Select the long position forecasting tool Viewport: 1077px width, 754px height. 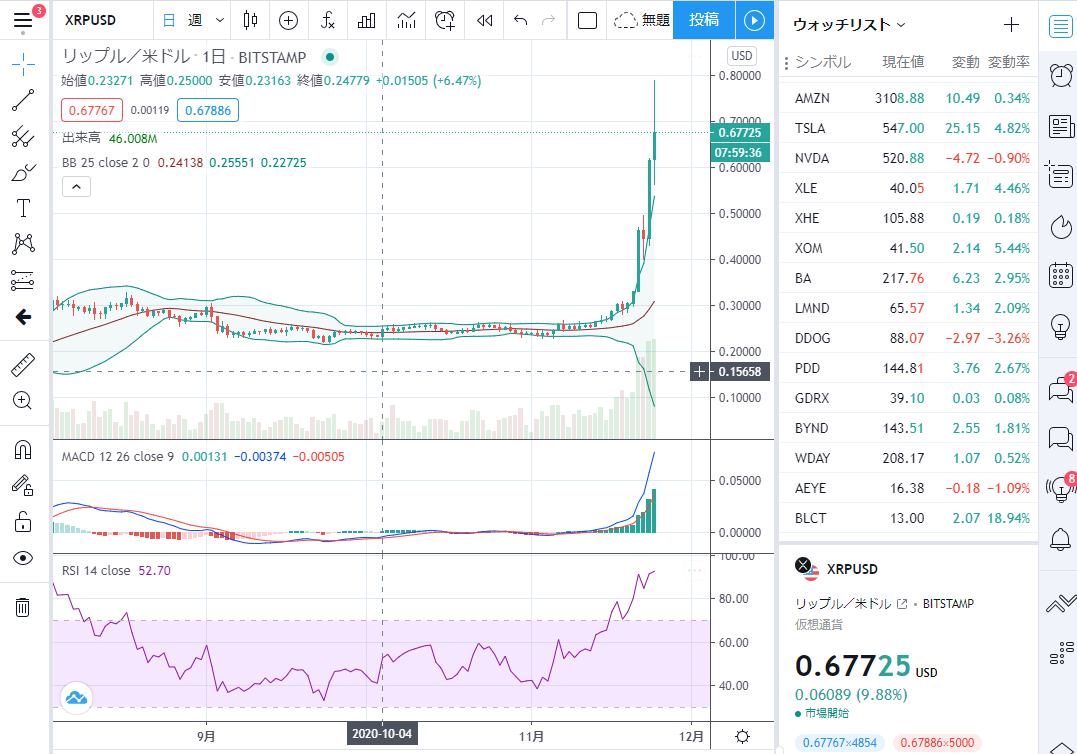click(23, 280)
